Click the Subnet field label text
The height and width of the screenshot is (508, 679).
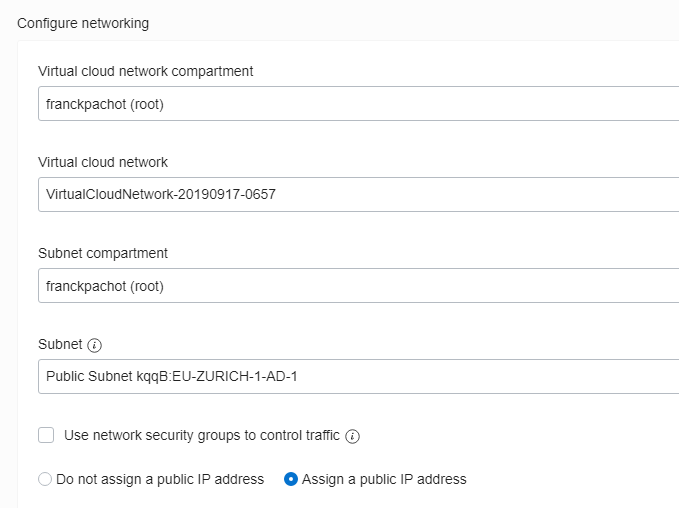[60, 344]
